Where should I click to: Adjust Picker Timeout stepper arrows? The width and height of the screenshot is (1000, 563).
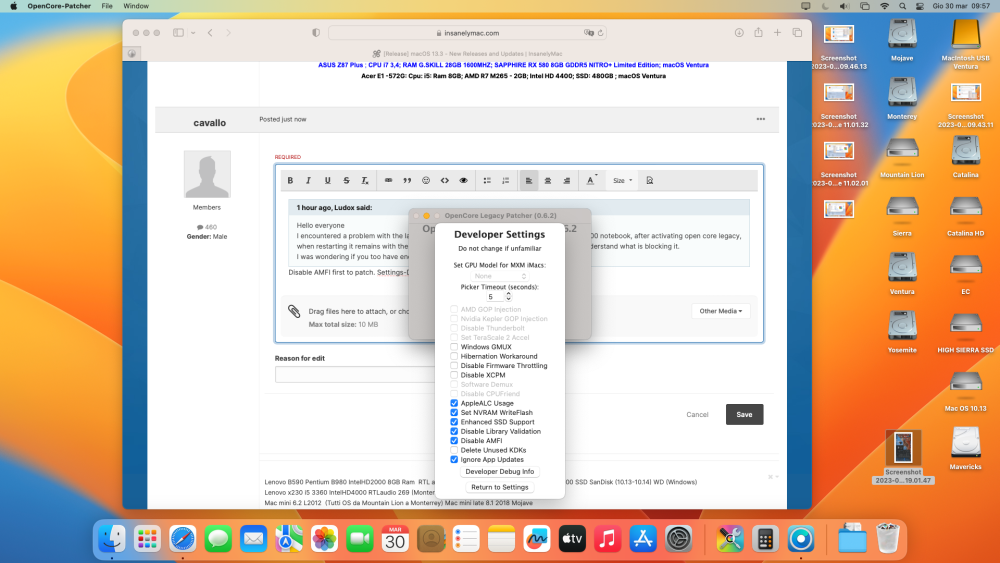[x=508, y=296]
